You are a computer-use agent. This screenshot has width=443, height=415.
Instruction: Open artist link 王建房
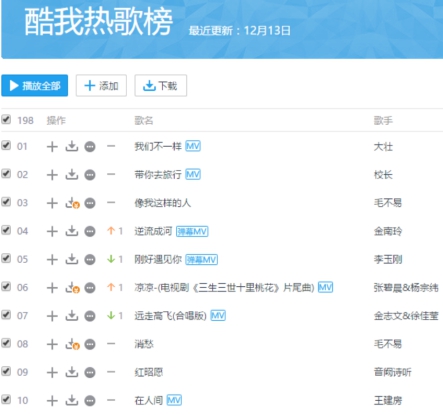pyautogui.click(x=388, y=400)
